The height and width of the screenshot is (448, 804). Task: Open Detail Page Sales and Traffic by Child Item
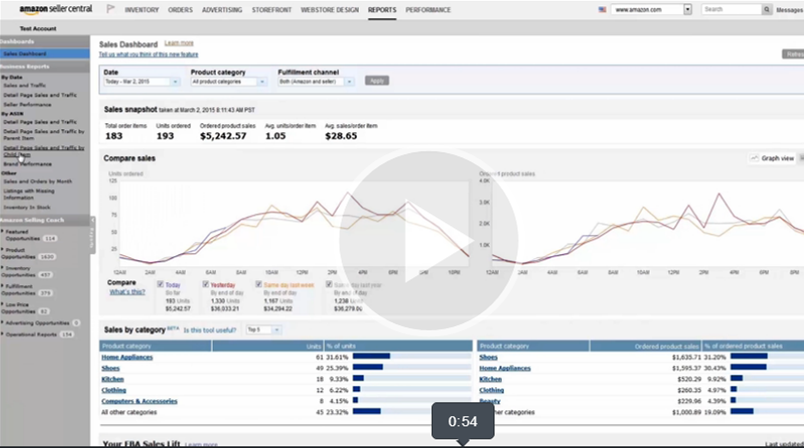[44, 151]
